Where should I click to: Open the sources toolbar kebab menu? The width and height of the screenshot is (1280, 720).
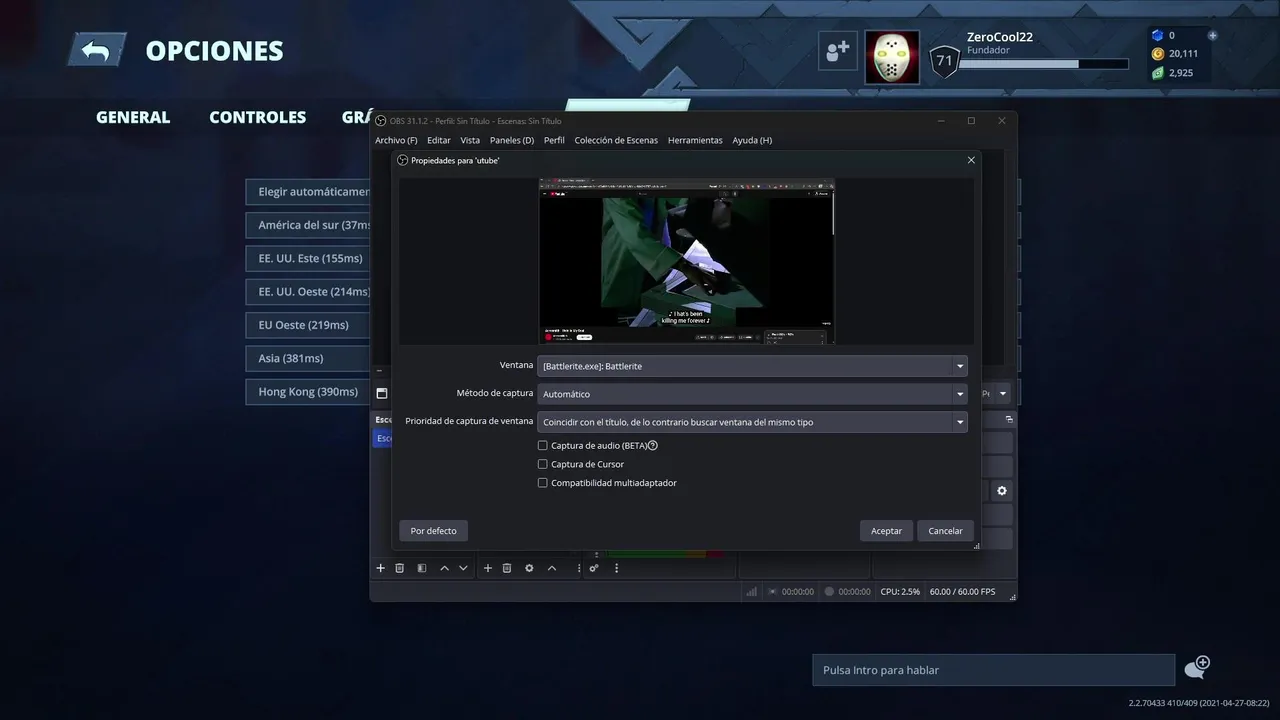[579, 568]
